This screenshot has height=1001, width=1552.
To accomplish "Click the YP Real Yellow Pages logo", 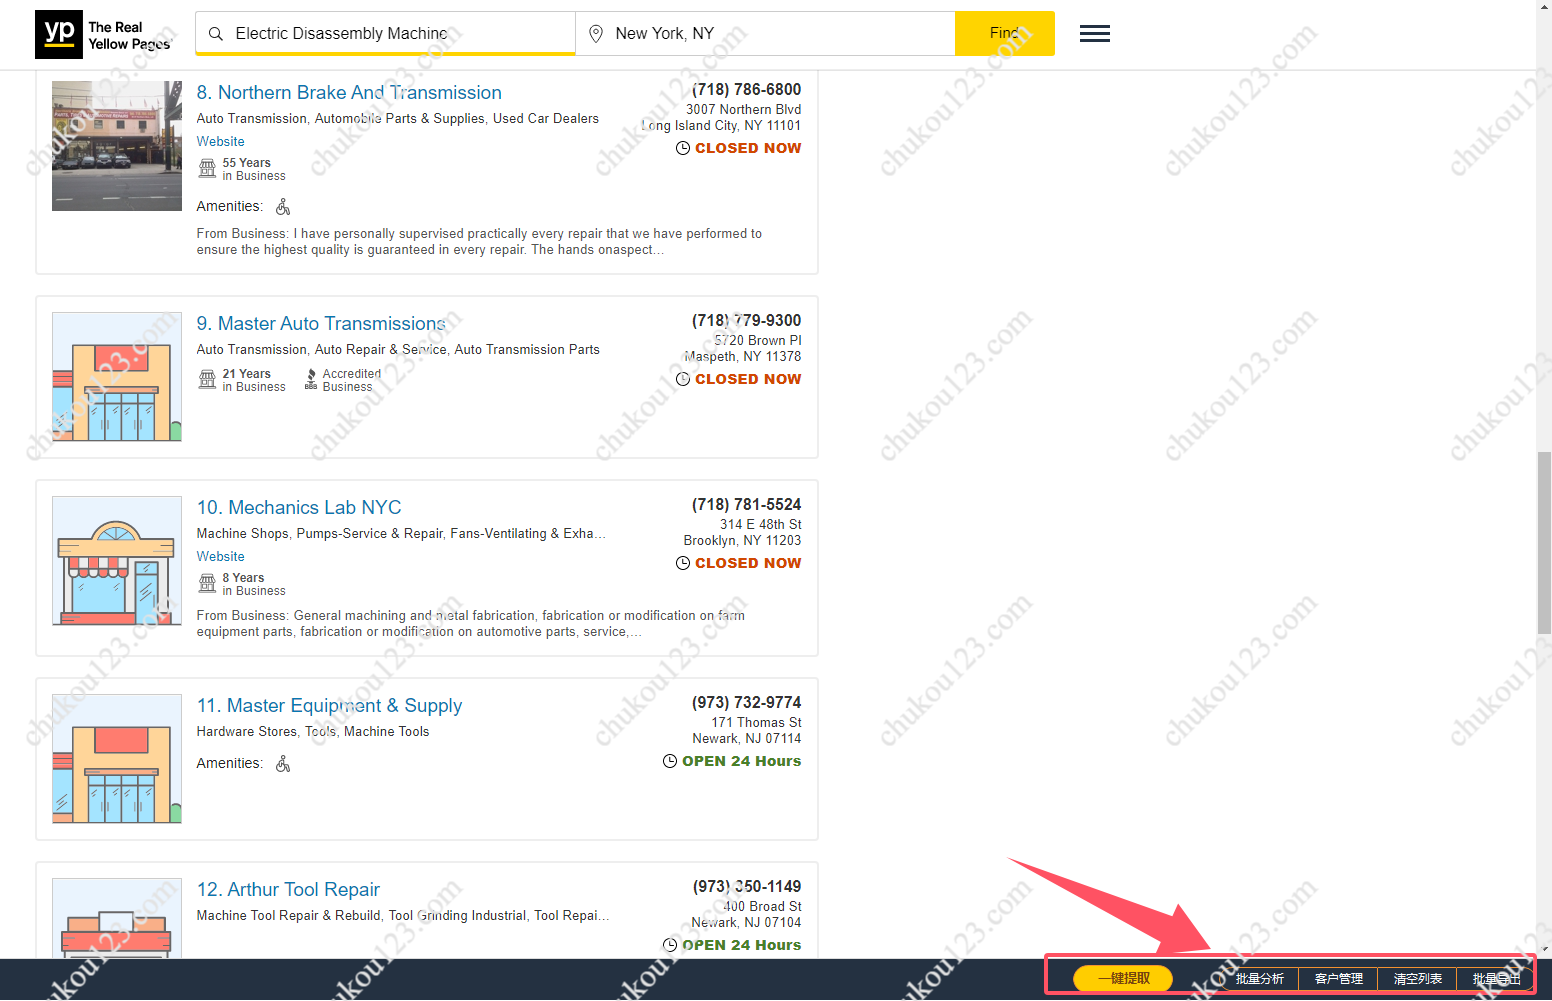I will [x=104, y=35].
